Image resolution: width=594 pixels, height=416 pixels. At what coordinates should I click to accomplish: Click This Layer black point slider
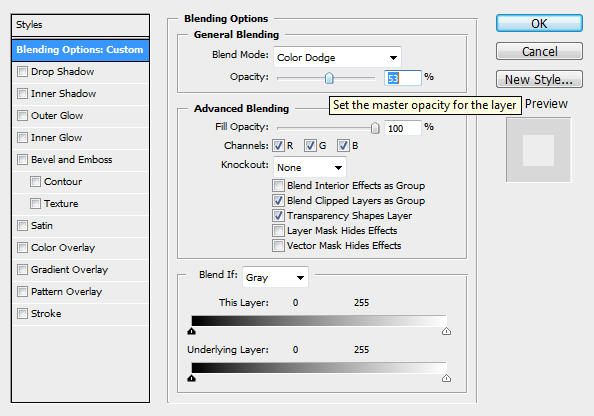point(192,332)
